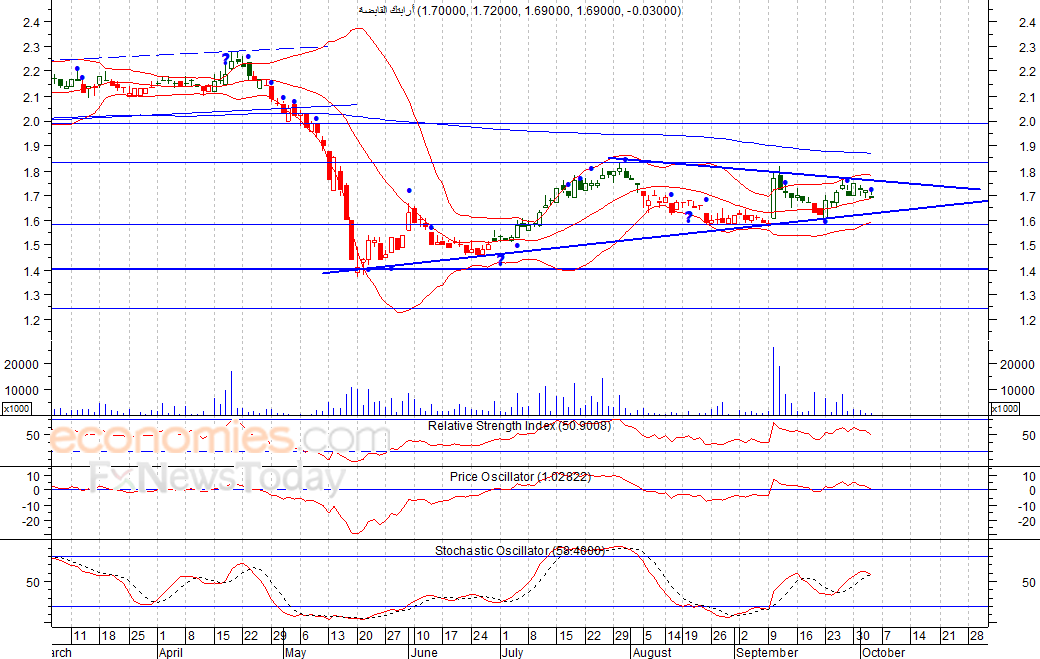Screen dimensions: 1040x659
Task: Click the 1.2 price label on left axis
Action: (x=31, y=320)
